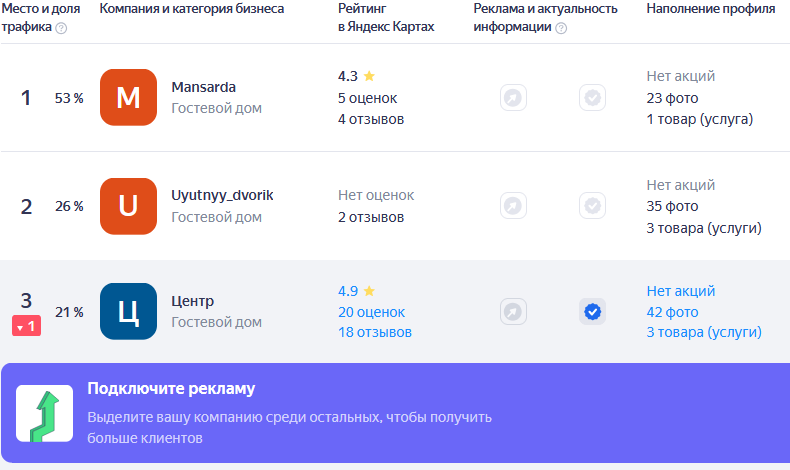Click the advertising arrow icon for Mansarda
The height and width of the screenshot is (470, 790).
click(513, 97)
